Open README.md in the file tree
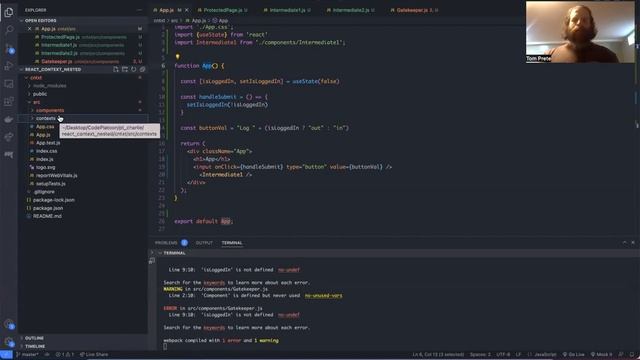The height and width of the screenshot is (360, 640). [47, 216]
